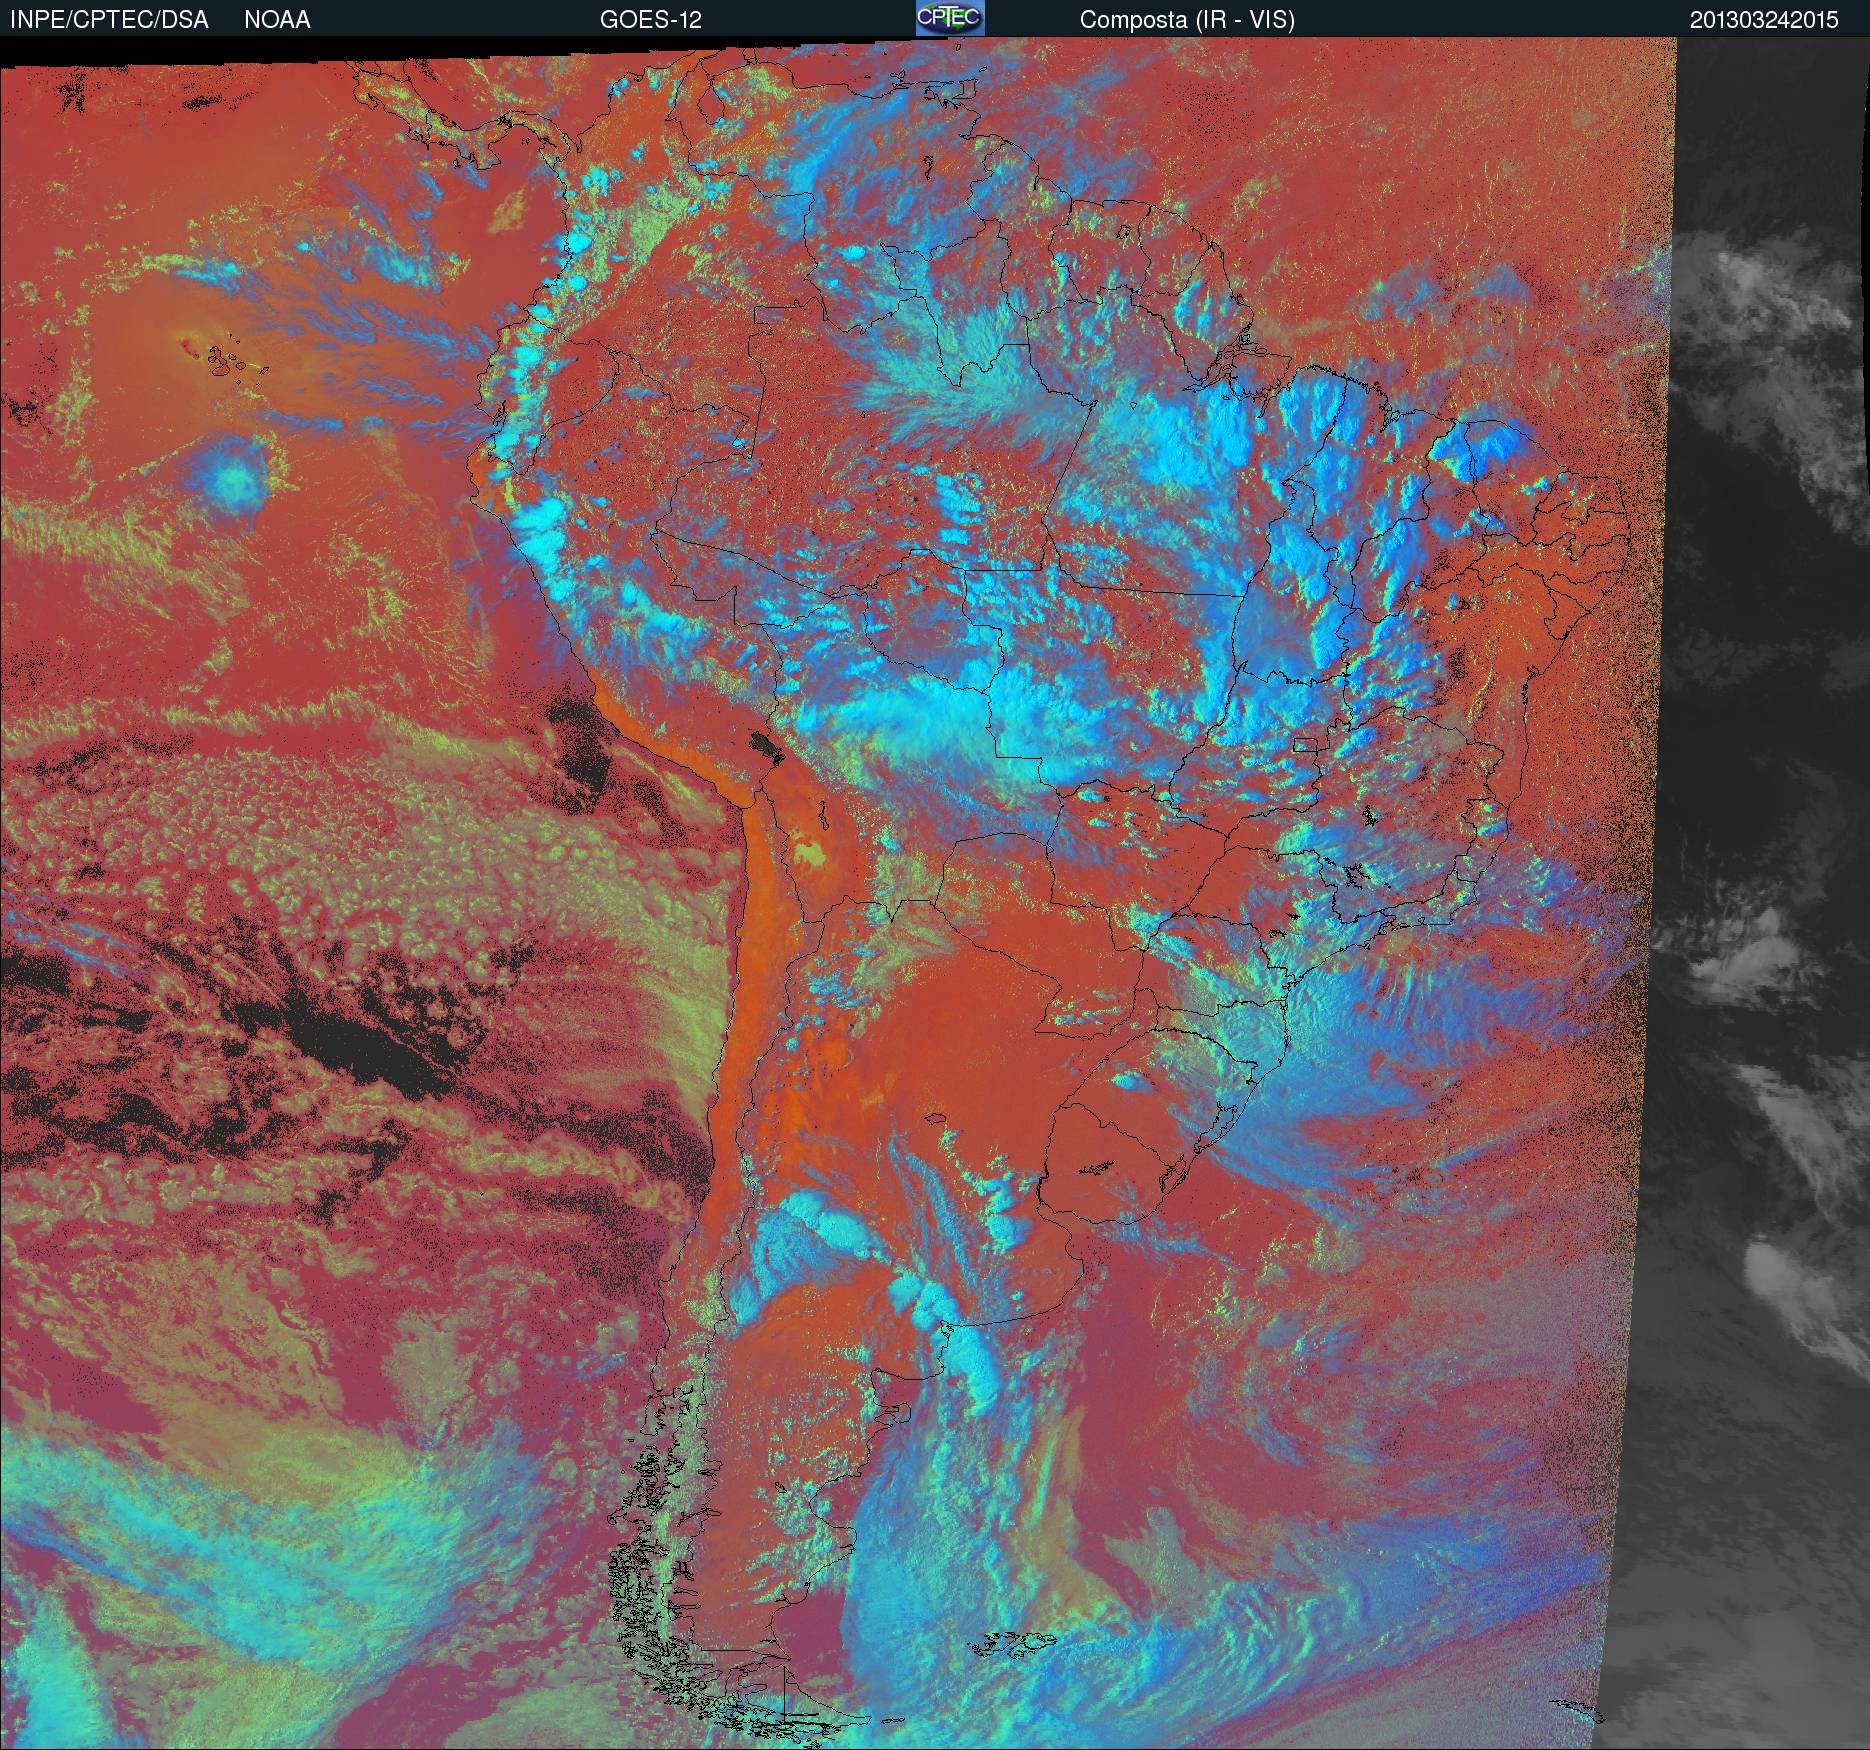This screenshot has height=1750, width=1870.
Task: Click the 201303242015 timestamp
Action: [1764, 20]
